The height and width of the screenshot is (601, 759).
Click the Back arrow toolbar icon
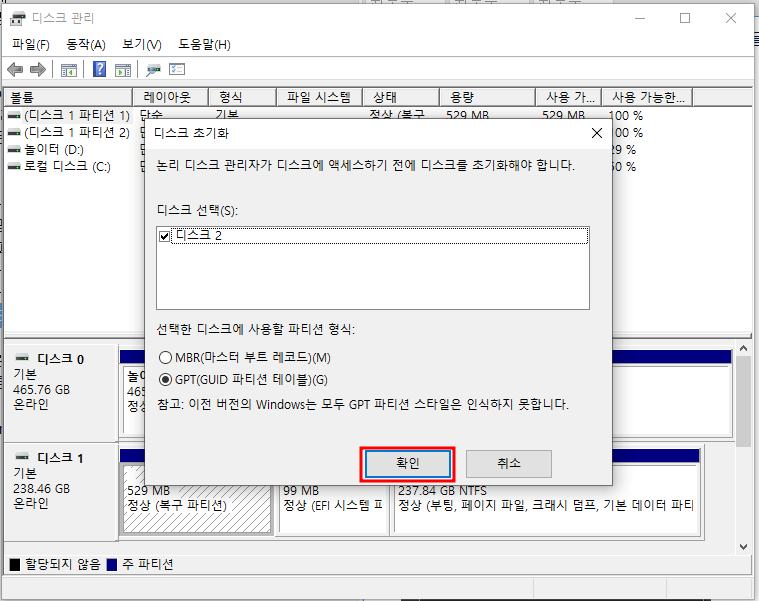click(15, 70)
